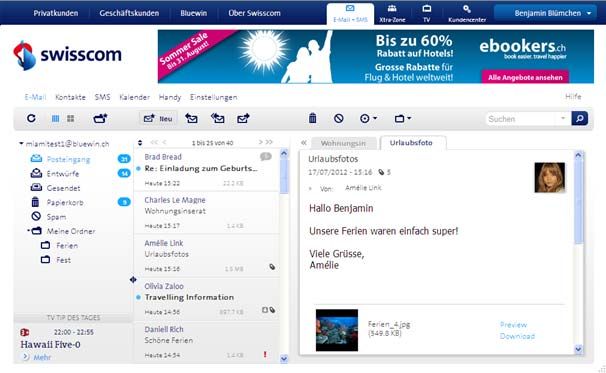The width and height of the screenshot is (606, 373).
Task: Open the Kontakte menu
Action: coord(70,97)
